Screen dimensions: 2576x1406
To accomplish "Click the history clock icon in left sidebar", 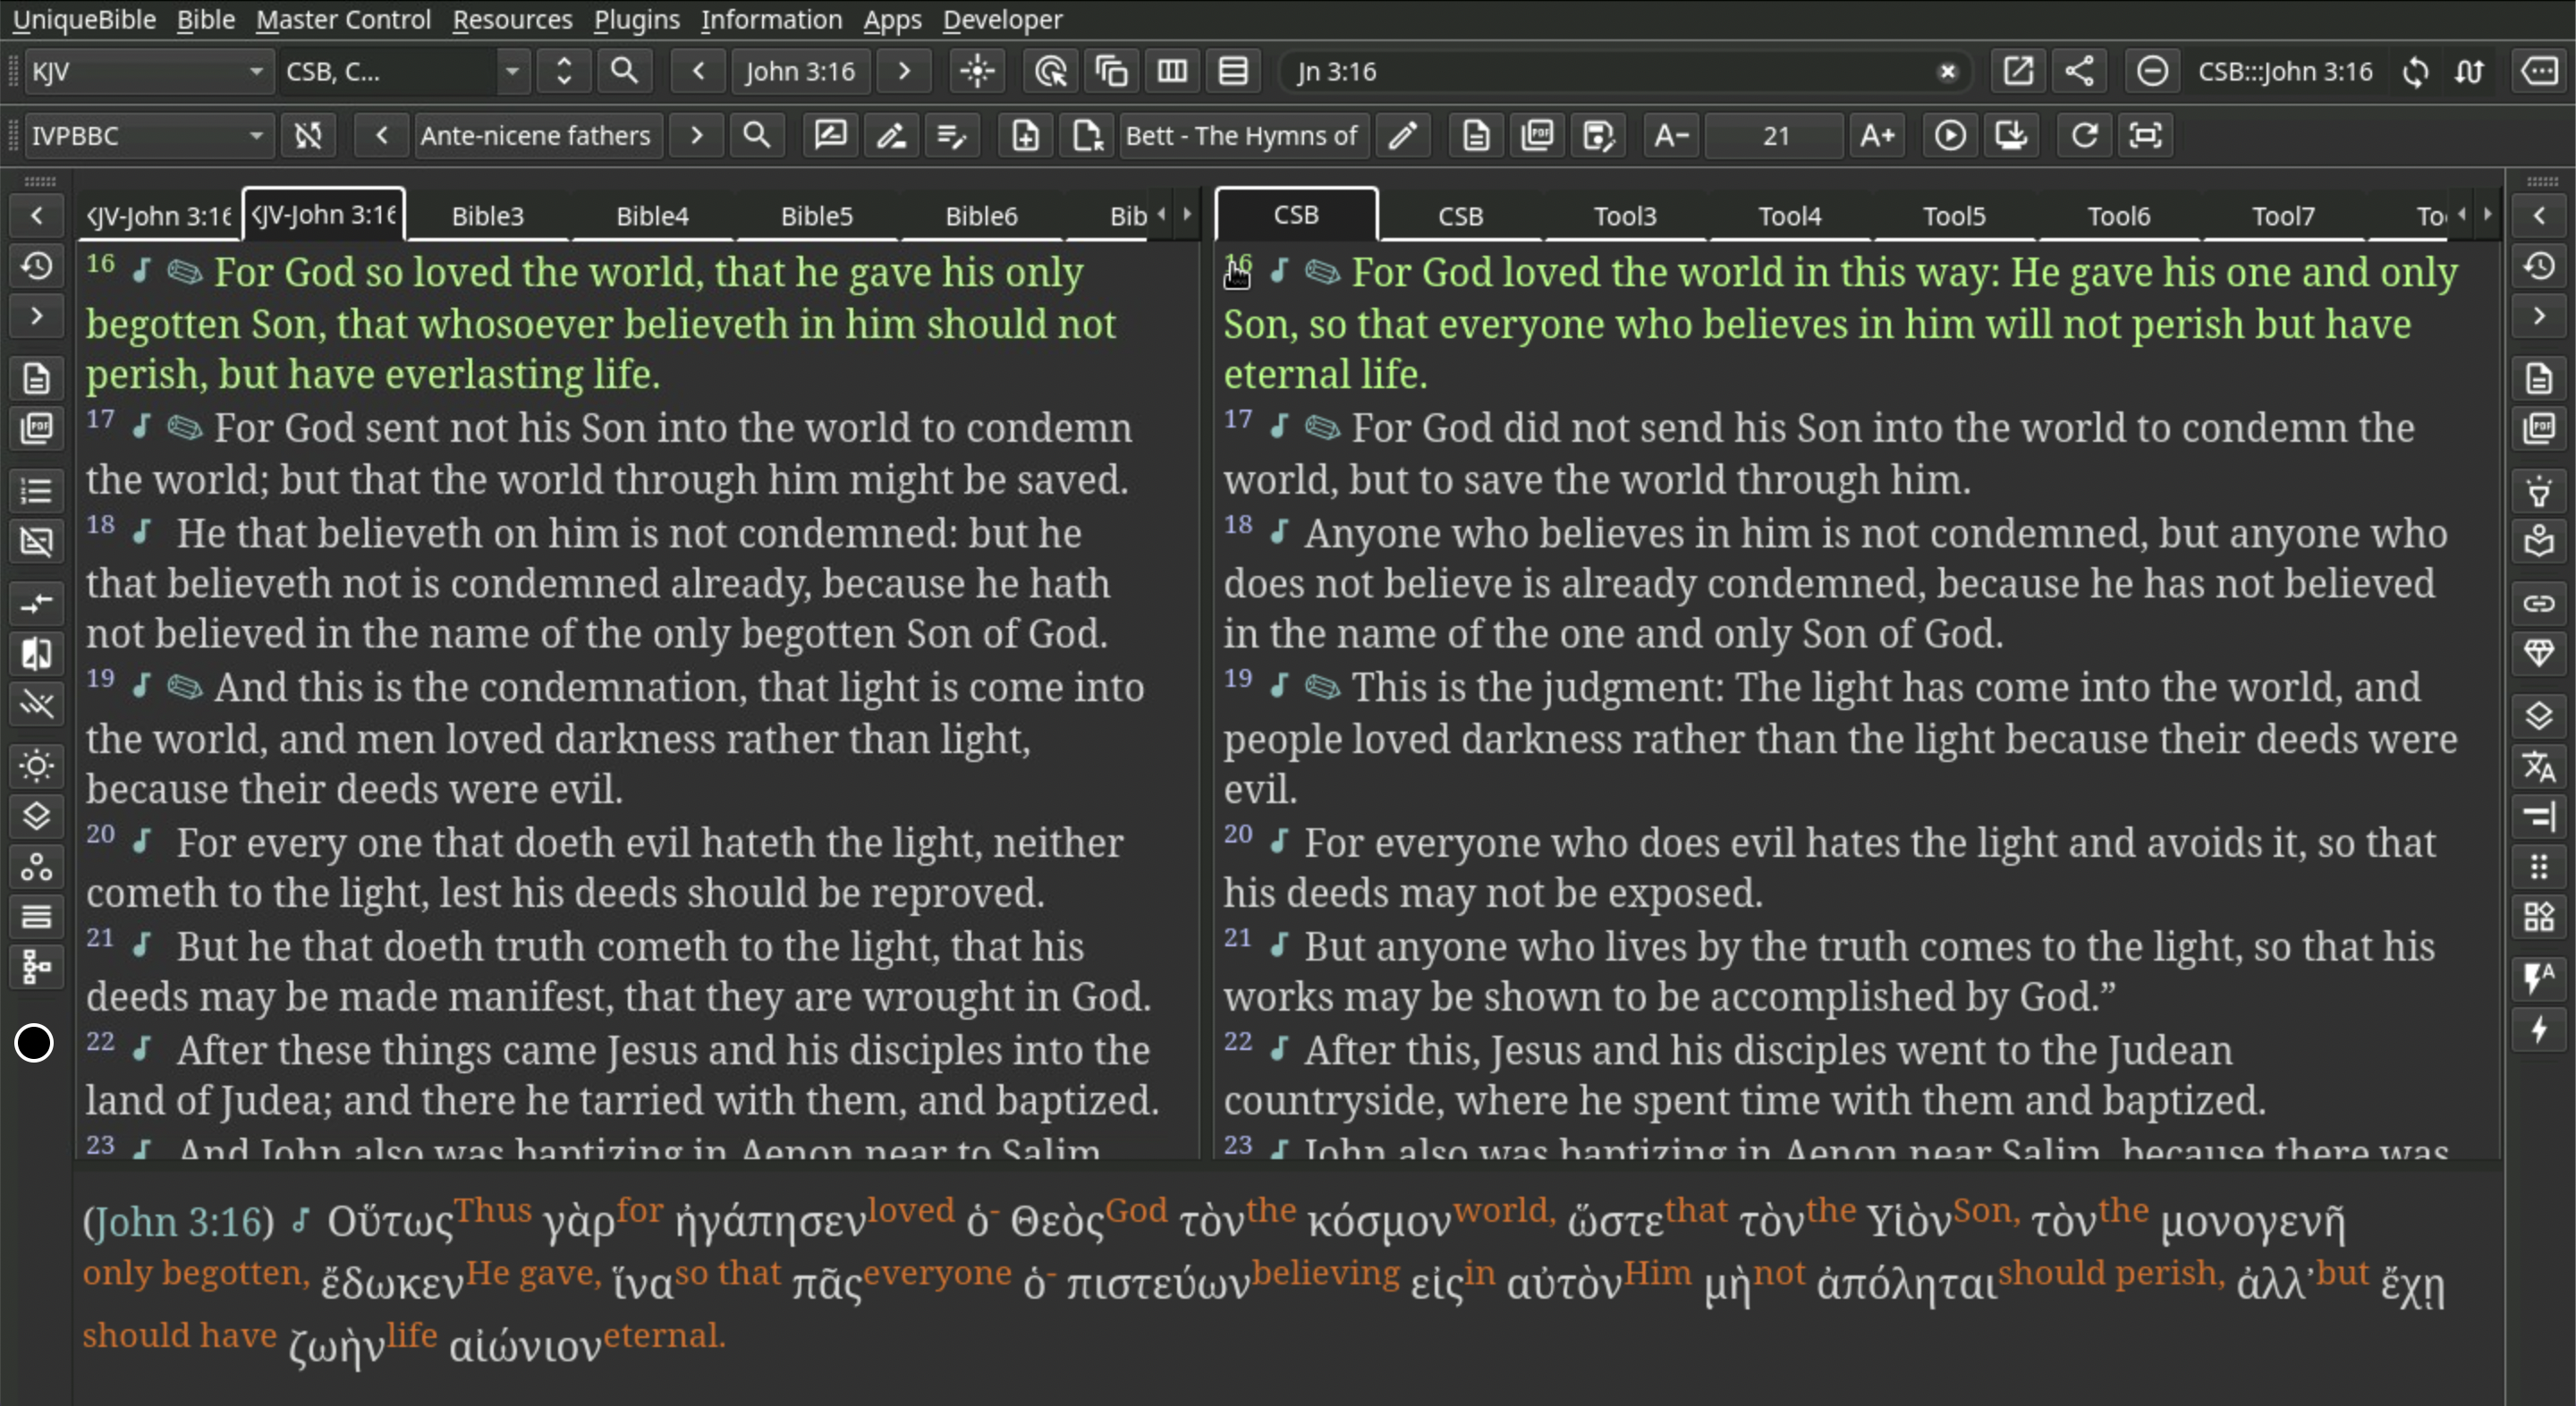I will pos(37,266).
